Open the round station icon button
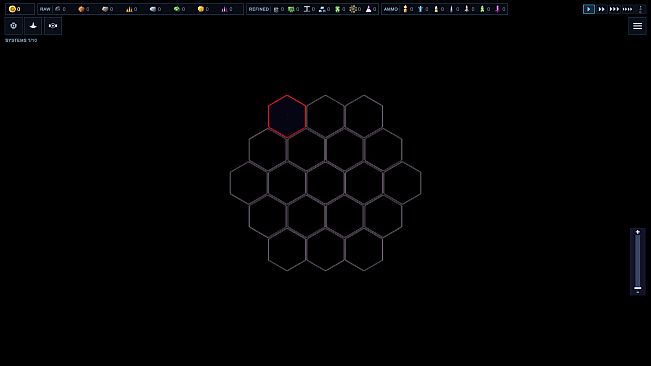 (x=14, y=26)
